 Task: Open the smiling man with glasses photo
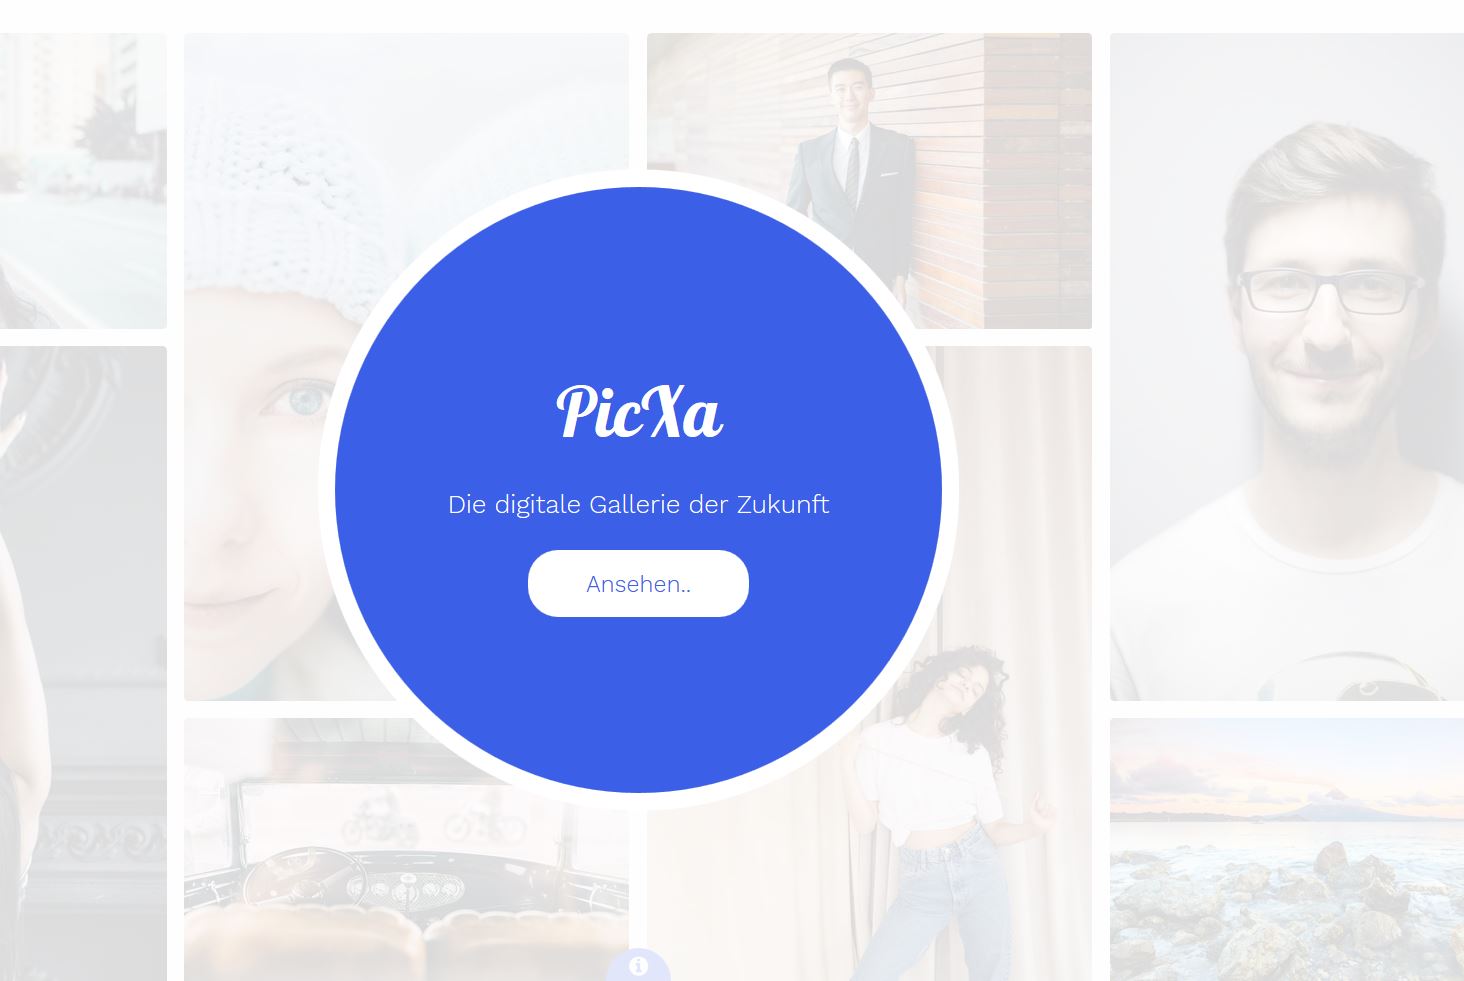(1287, 366)
